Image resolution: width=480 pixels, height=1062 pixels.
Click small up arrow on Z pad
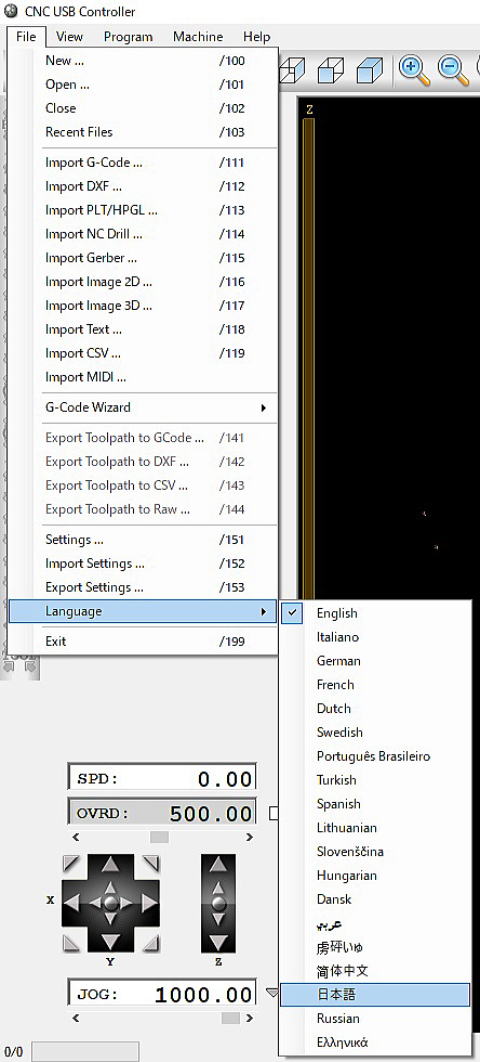click(218, 887)
